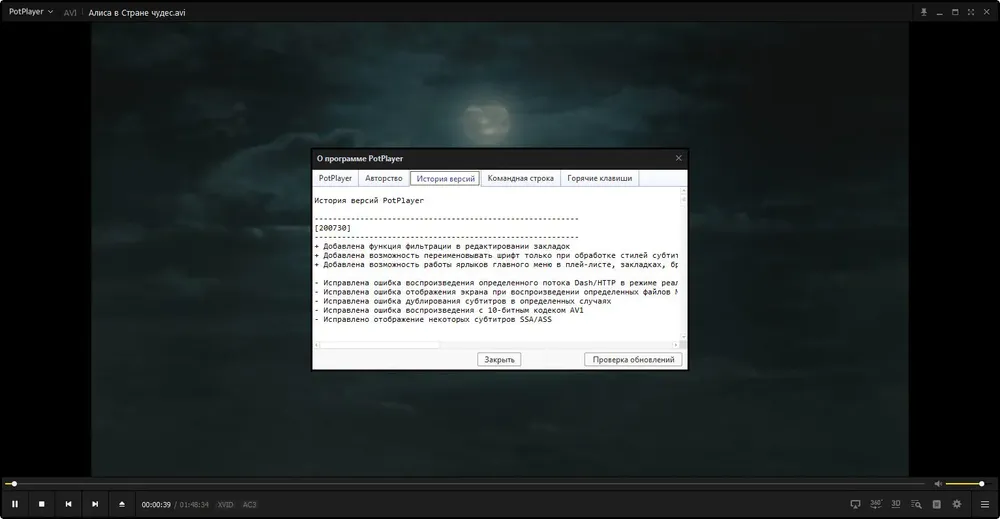Viewport: 1000px width, 519px height.
Task: Open the Командная строка tab
Action: pyautogui.click(x=520, y=179)
